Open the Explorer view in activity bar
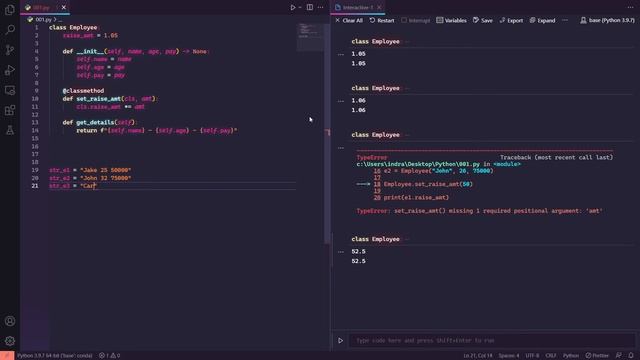640x360 pixels. [x=10, y=9]
